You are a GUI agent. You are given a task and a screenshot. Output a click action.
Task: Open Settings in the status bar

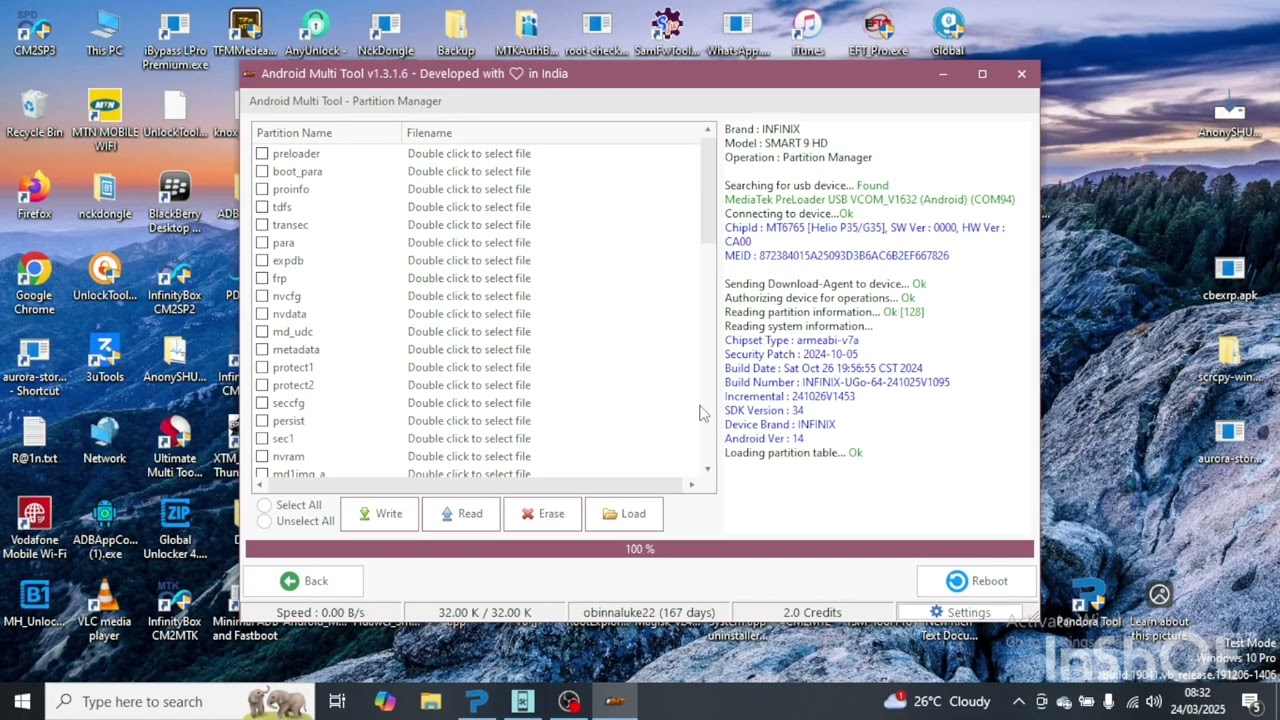(x=959, y=613)
